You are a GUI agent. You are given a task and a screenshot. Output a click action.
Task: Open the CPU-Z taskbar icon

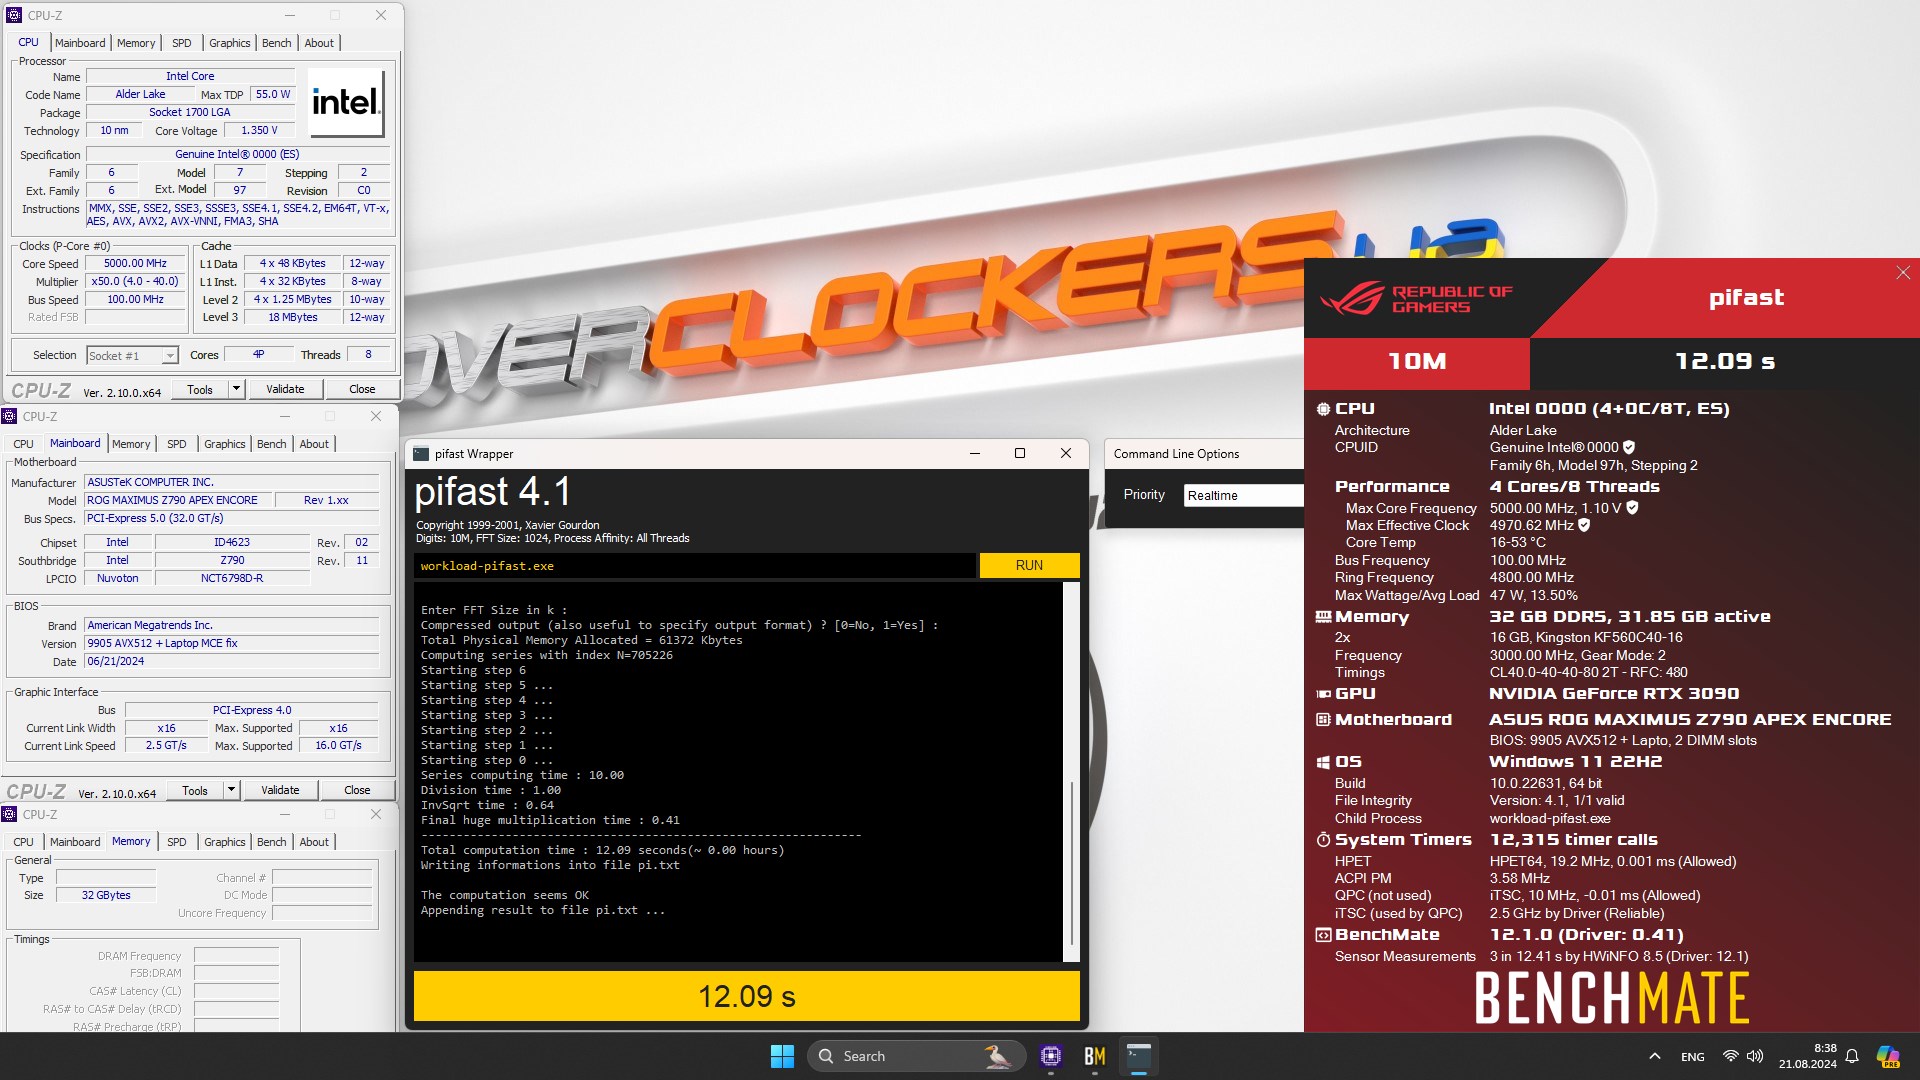click(x=1050, y=1056)
